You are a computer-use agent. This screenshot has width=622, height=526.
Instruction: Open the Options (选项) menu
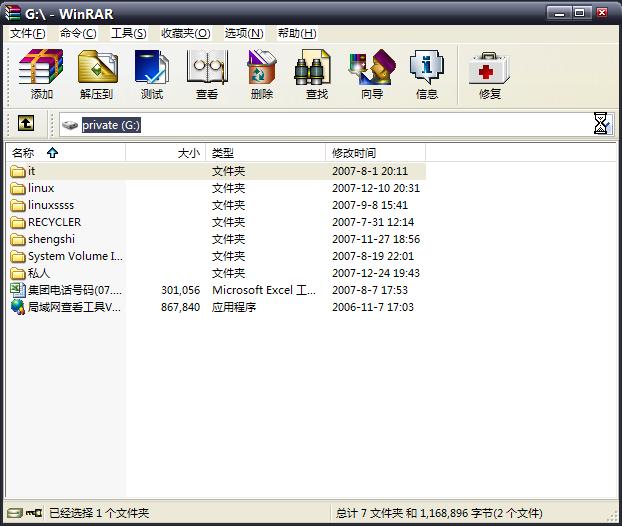(244, 33)
